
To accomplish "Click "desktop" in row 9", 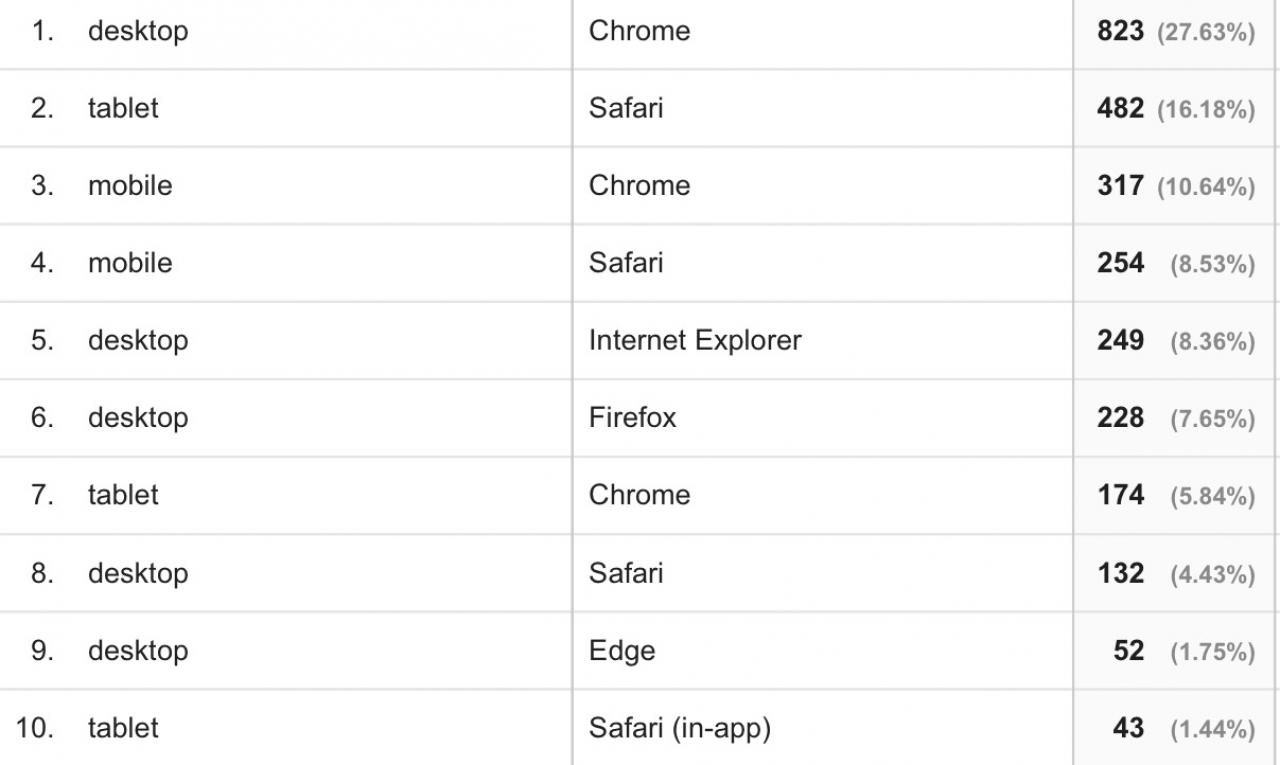I will tap(137, 650).
